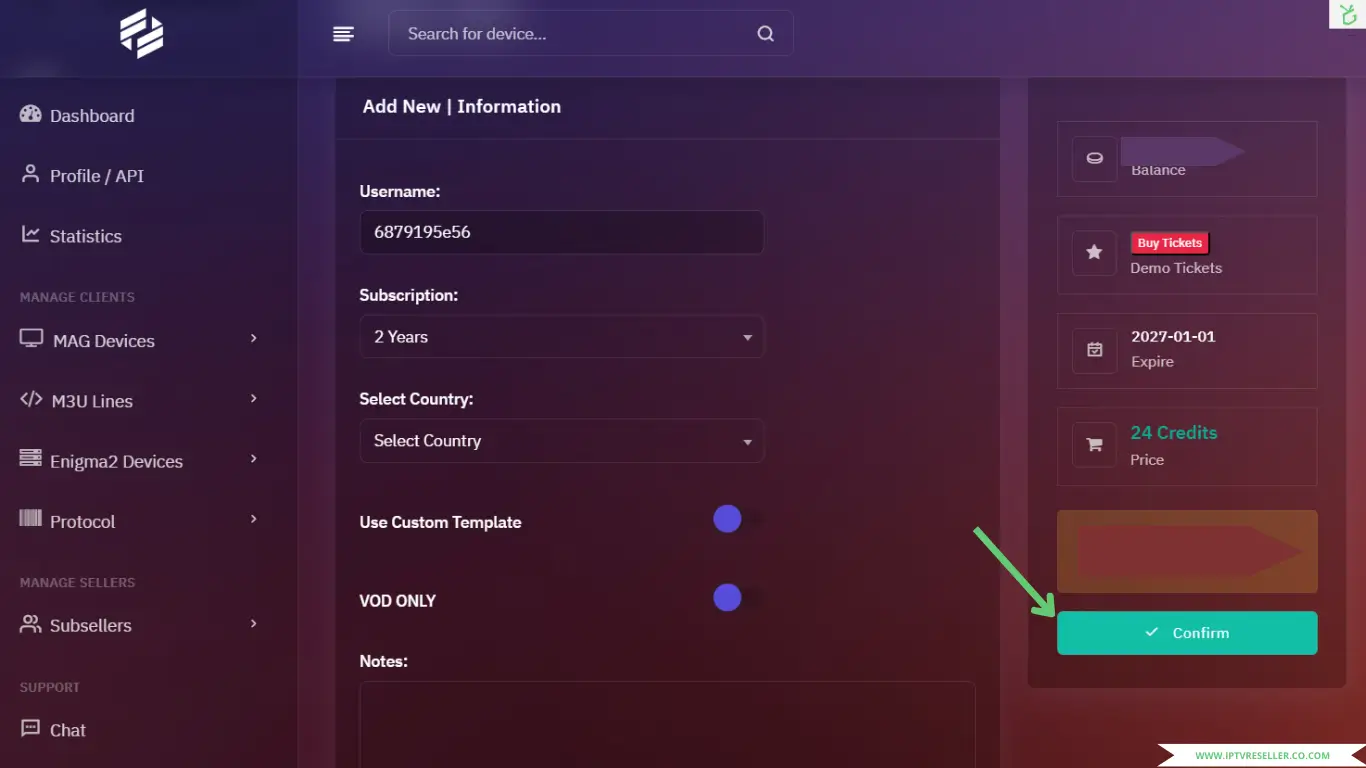The width and height of the screenshot is (1366, 768).
Task: Click the price shopping cart icon
Action: pyautogui.click(x=1094, y=445)
